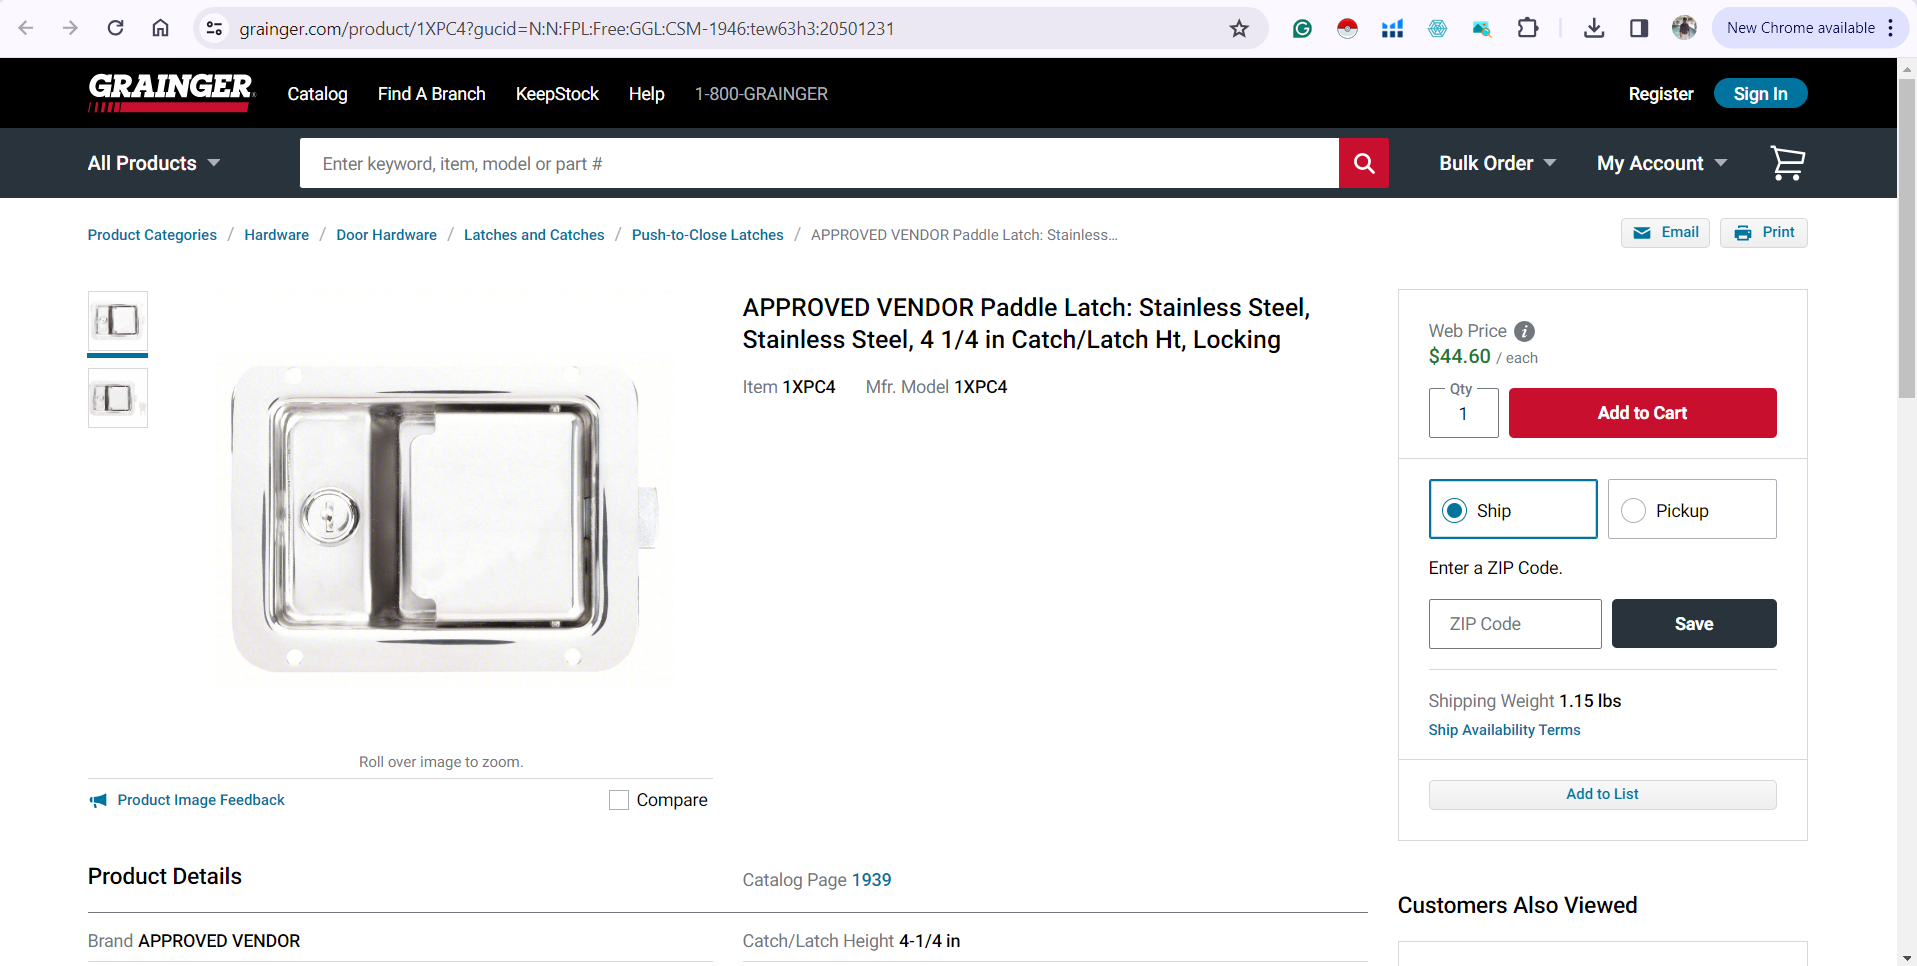
Task: Go to Push-to-Close Latches breadcrumb
Action: 707,235
